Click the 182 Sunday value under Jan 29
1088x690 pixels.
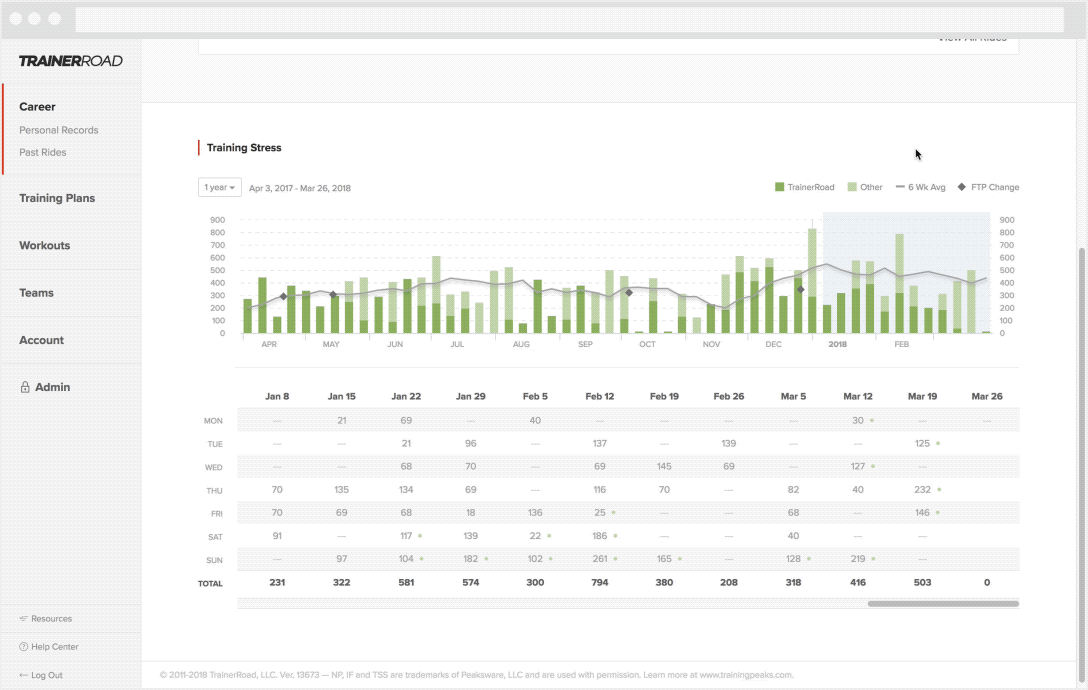[470, 559]
